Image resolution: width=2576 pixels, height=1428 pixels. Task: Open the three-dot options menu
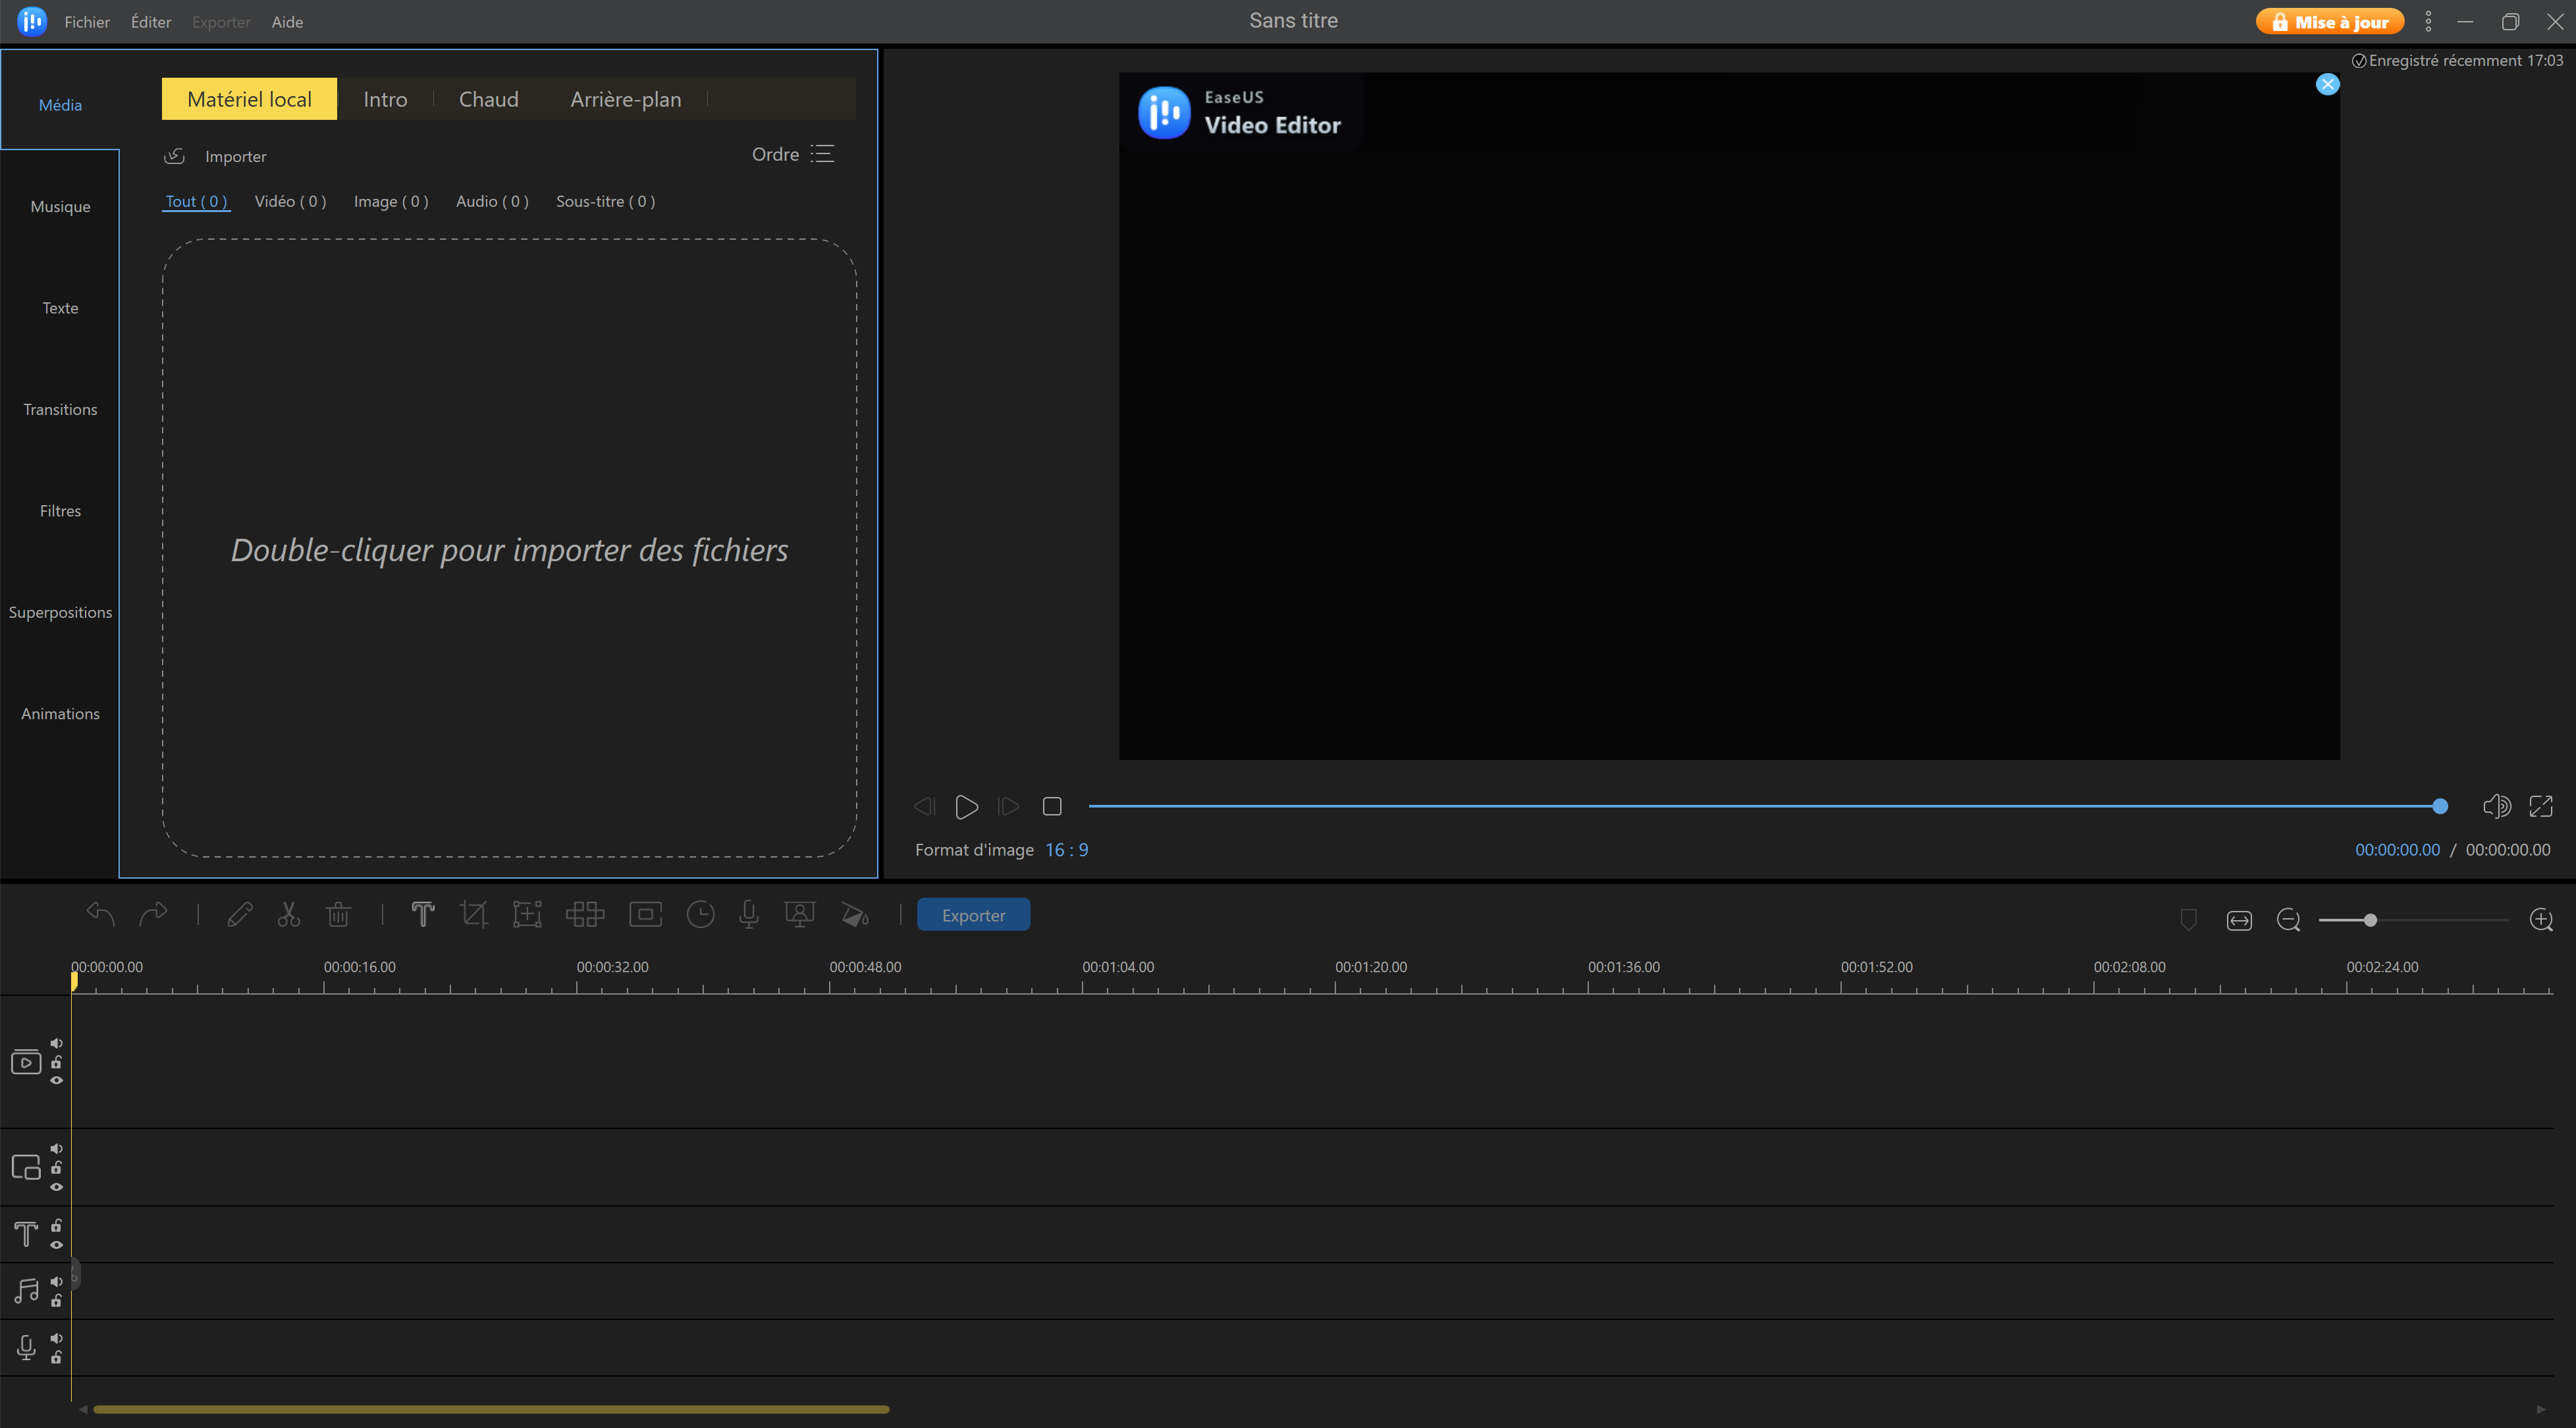pos(2428,21)
